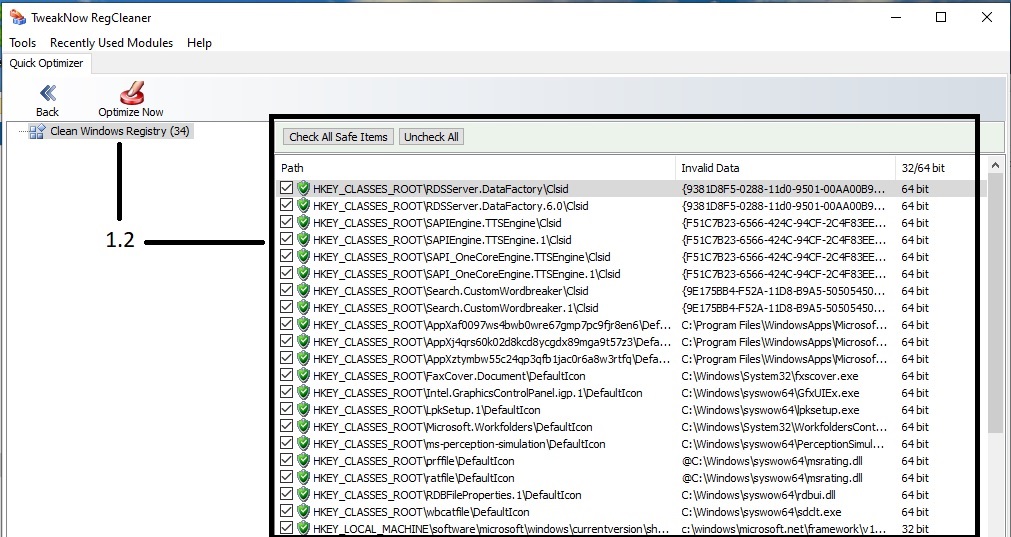Screen dimensions: 1011x537
Task: Click the Uncheck All button
Action: (x=431, y=137)
